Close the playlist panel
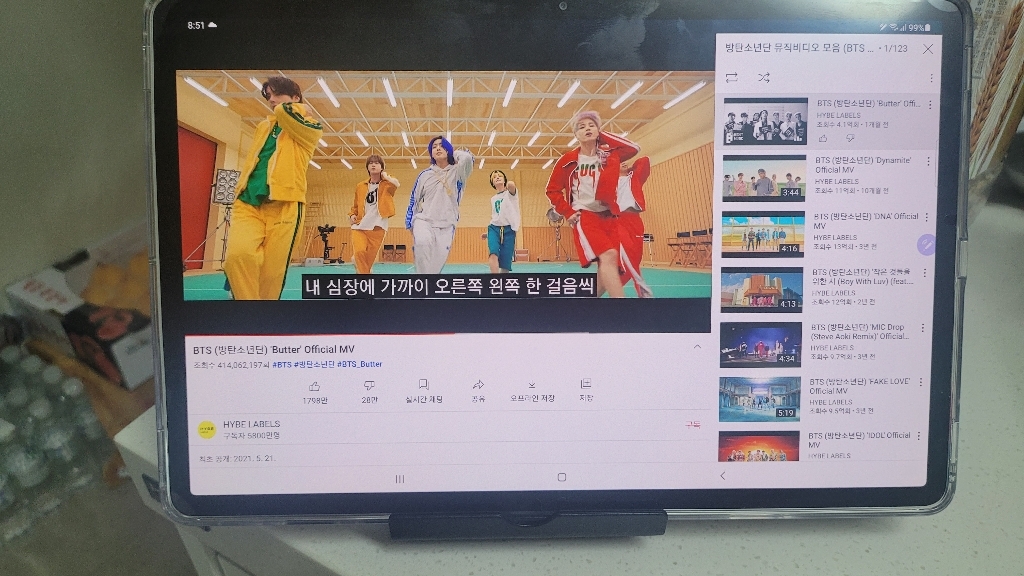This screenshot has height=576, width=1024. click(928, 49)
